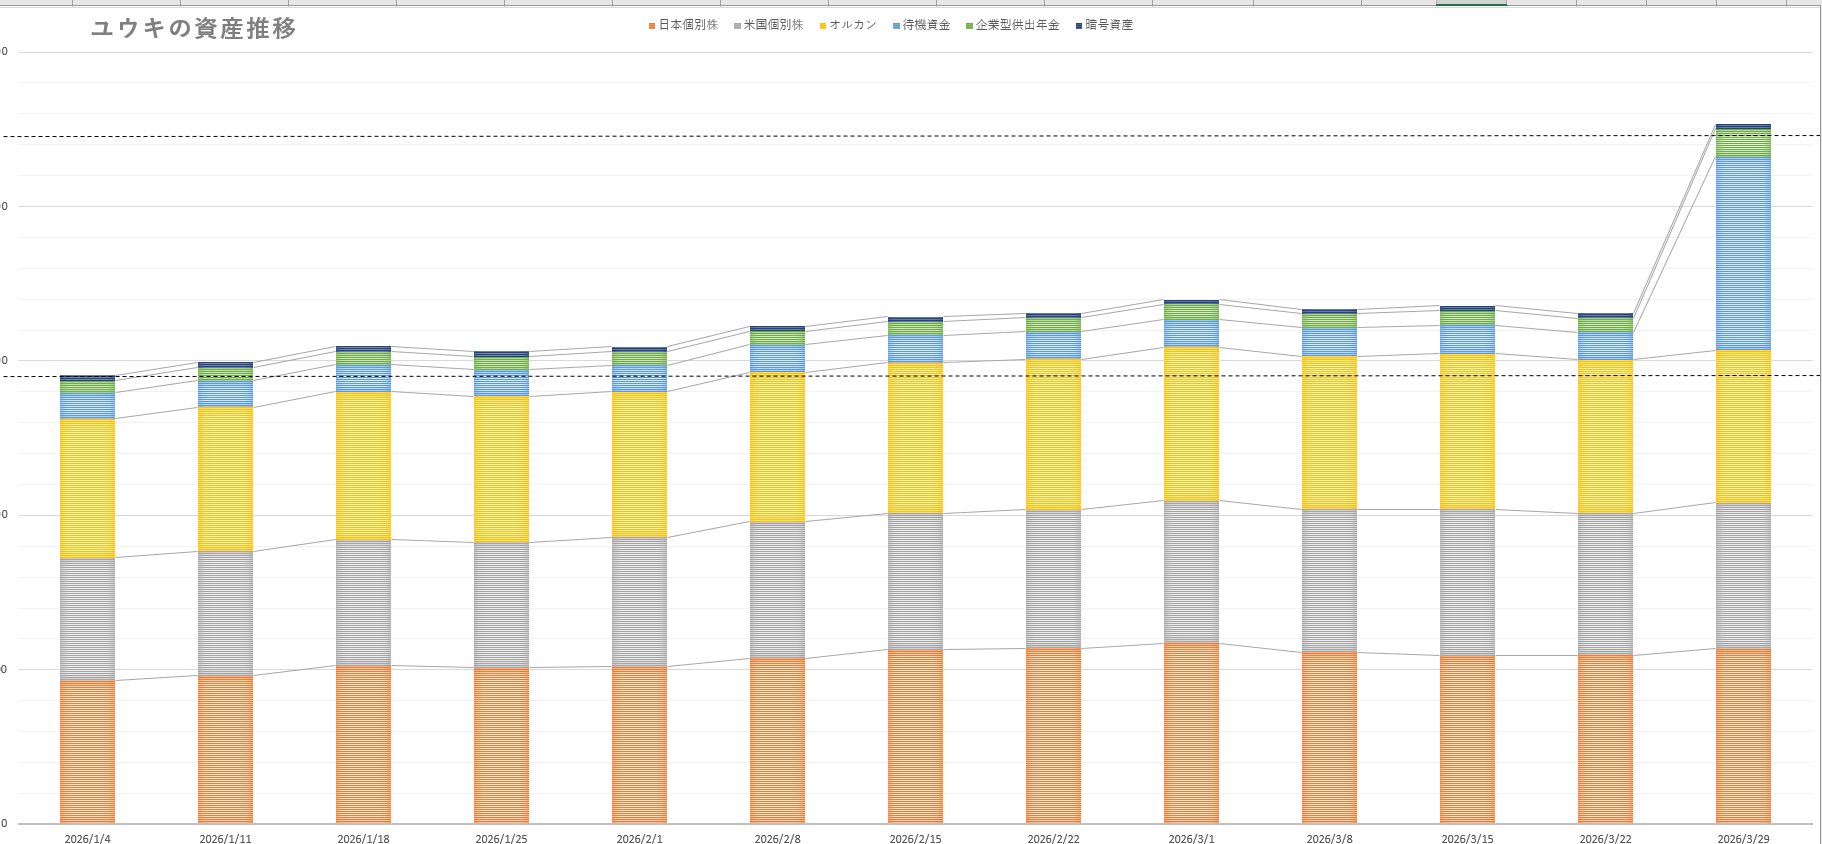Select the 企業型拠出年金 legend label
Image resolution: width=1822 pixels, height=844 pixels.
1017,25
